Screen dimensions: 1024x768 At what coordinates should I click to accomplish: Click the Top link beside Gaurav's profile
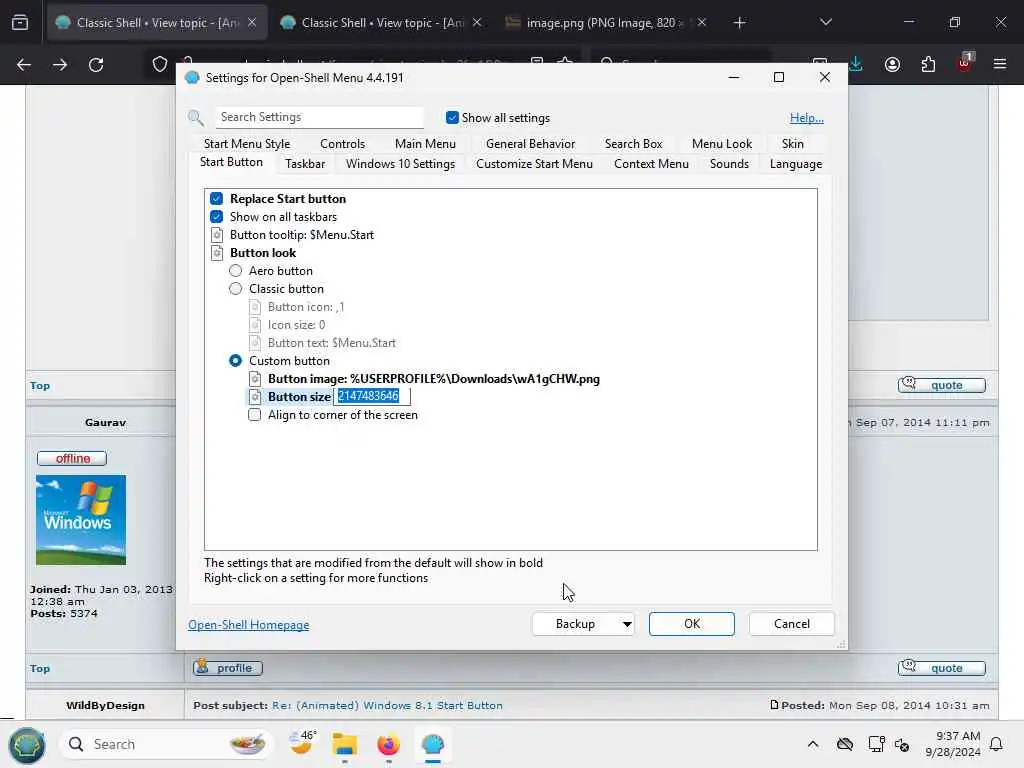40,668
